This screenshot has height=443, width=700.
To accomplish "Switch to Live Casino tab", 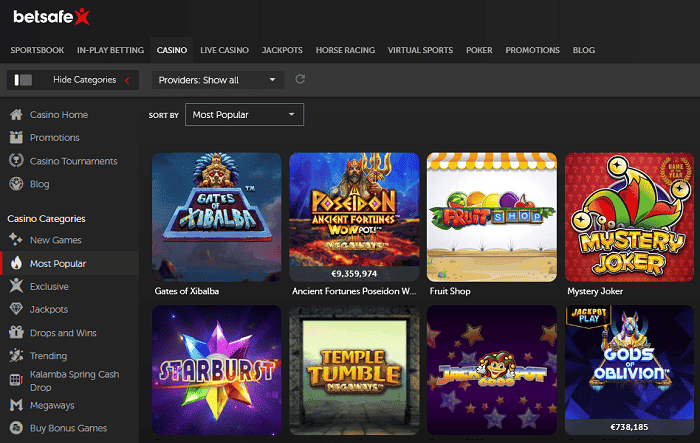I will click(x=225, y=50).
